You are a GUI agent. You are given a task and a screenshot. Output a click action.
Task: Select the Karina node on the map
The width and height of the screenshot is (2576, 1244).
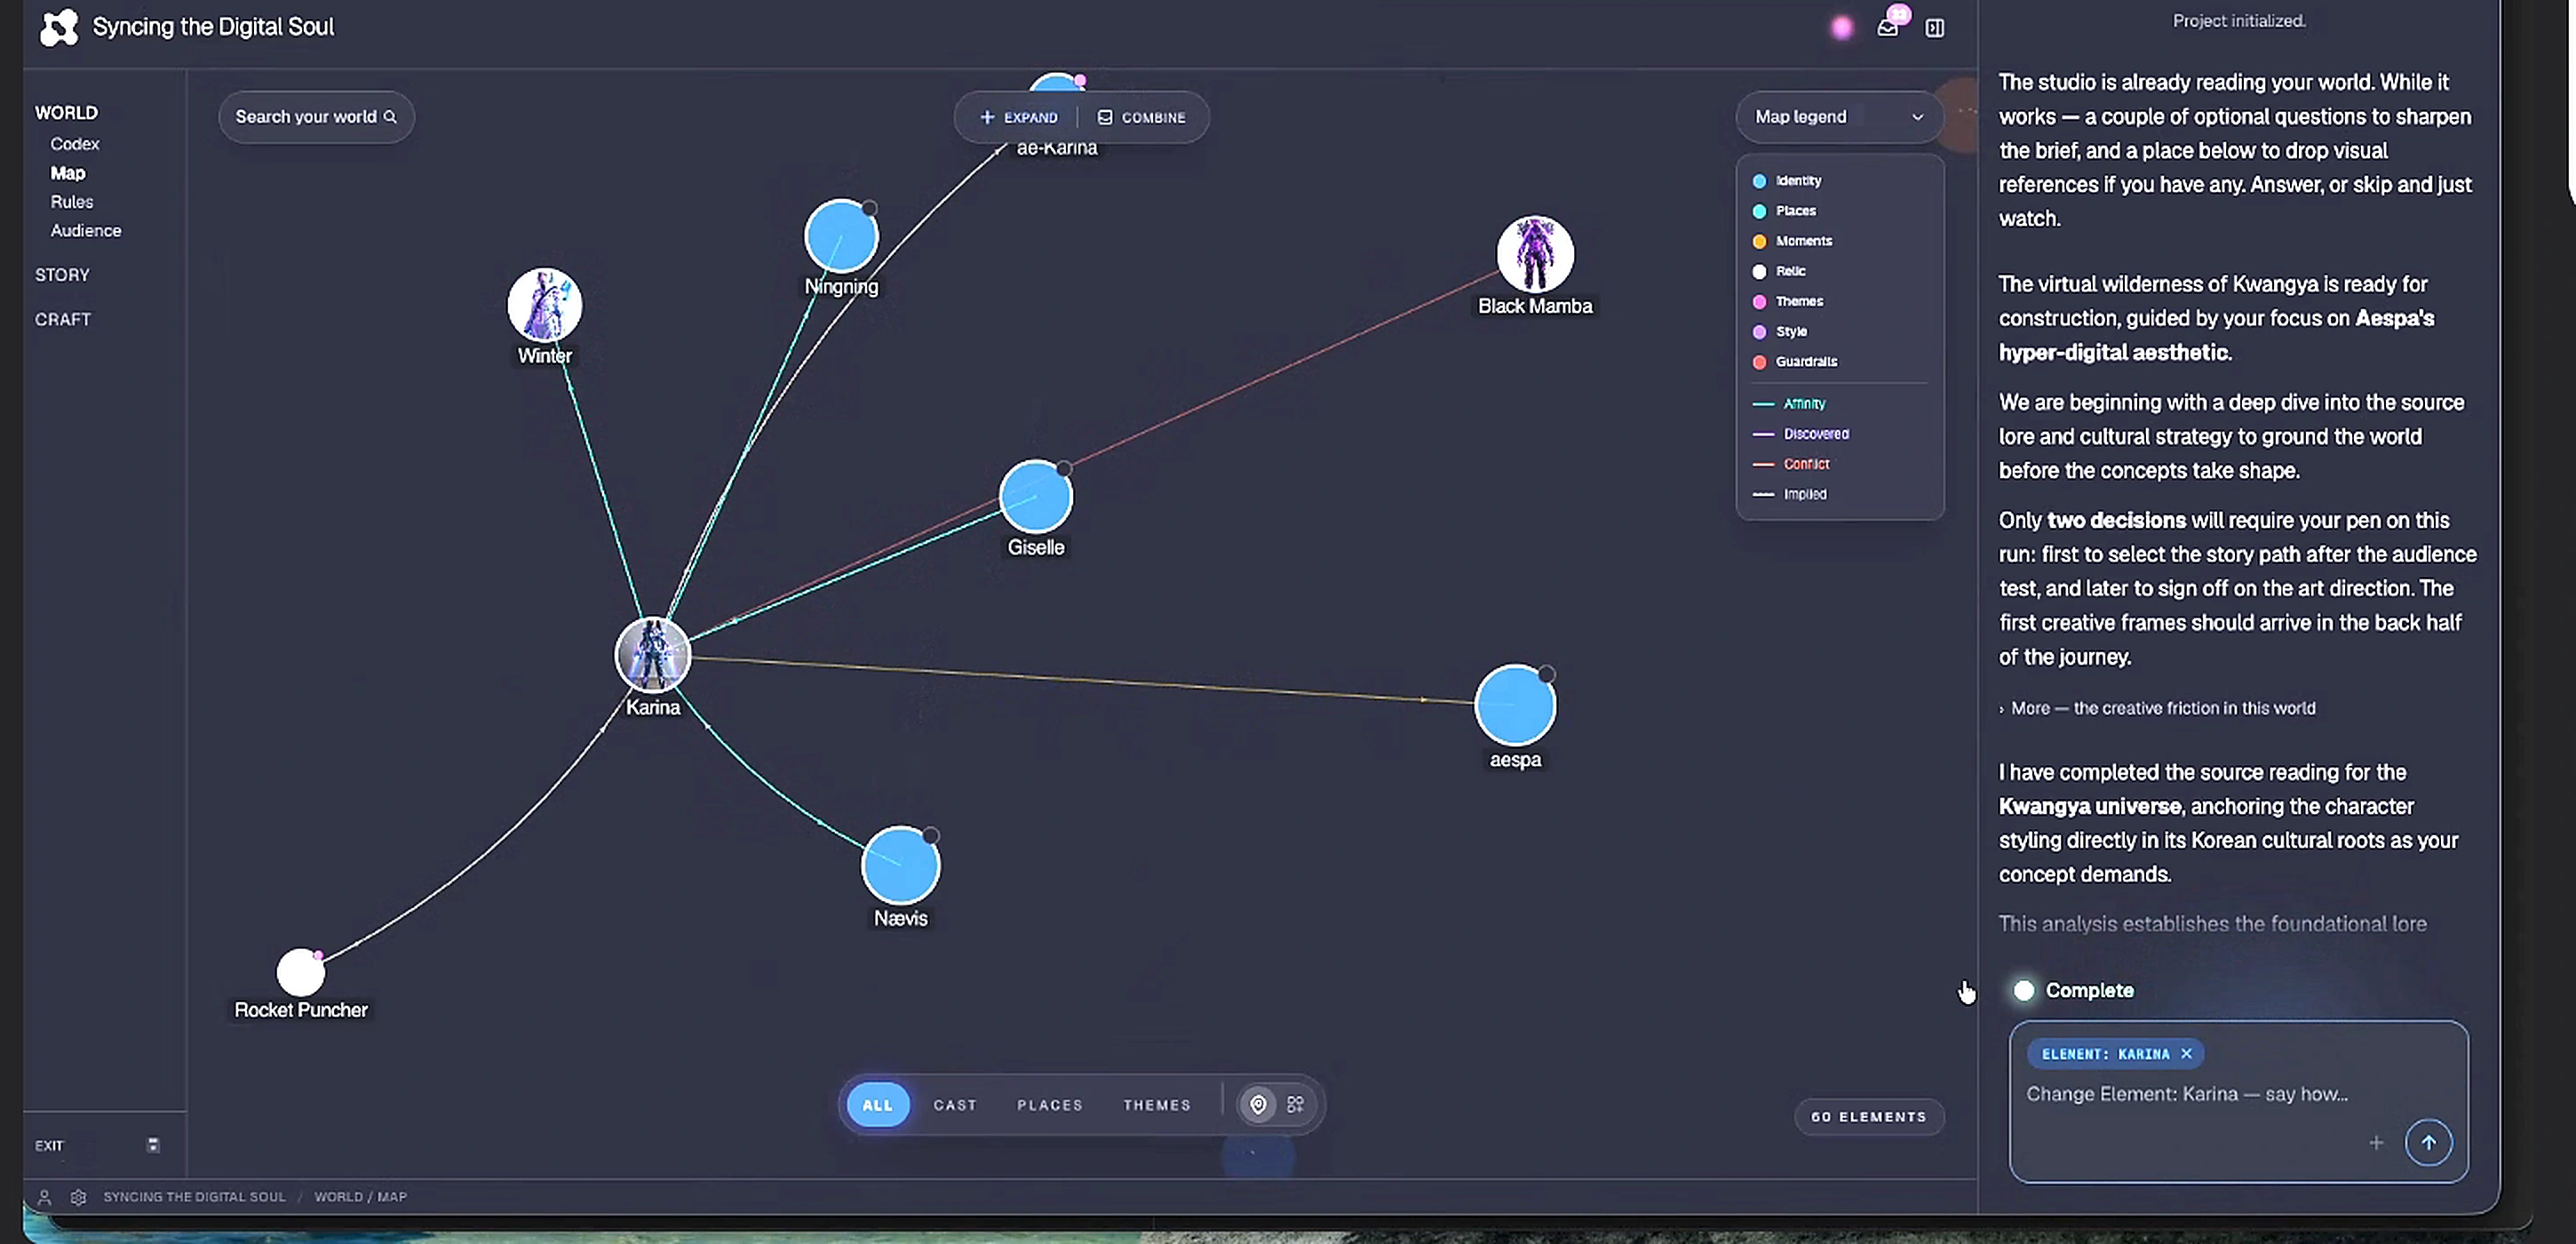[x=652, y=655]
